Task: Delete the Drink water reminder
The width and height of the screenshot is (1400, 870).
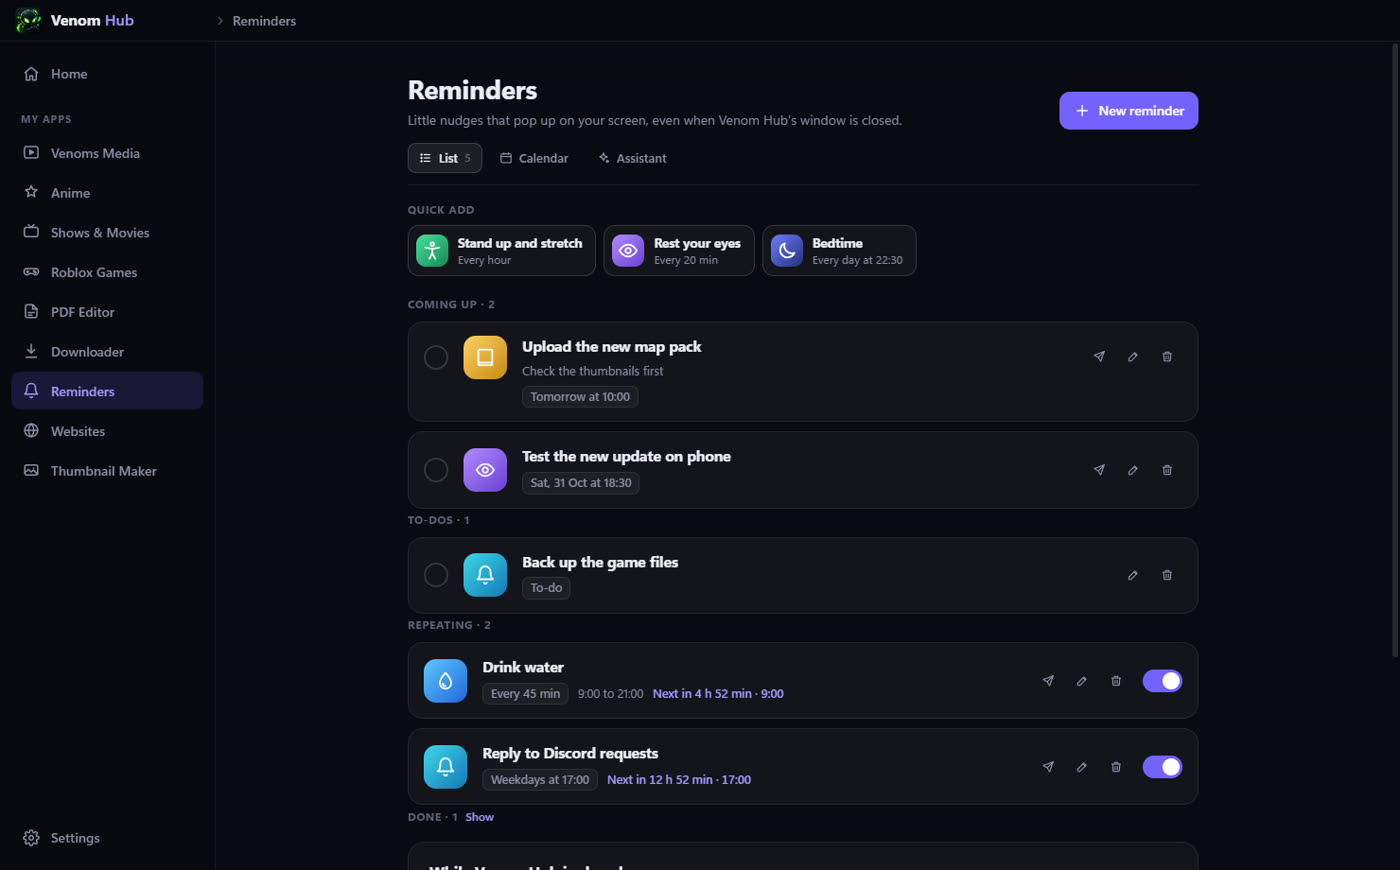Action: pos(1116,681)
